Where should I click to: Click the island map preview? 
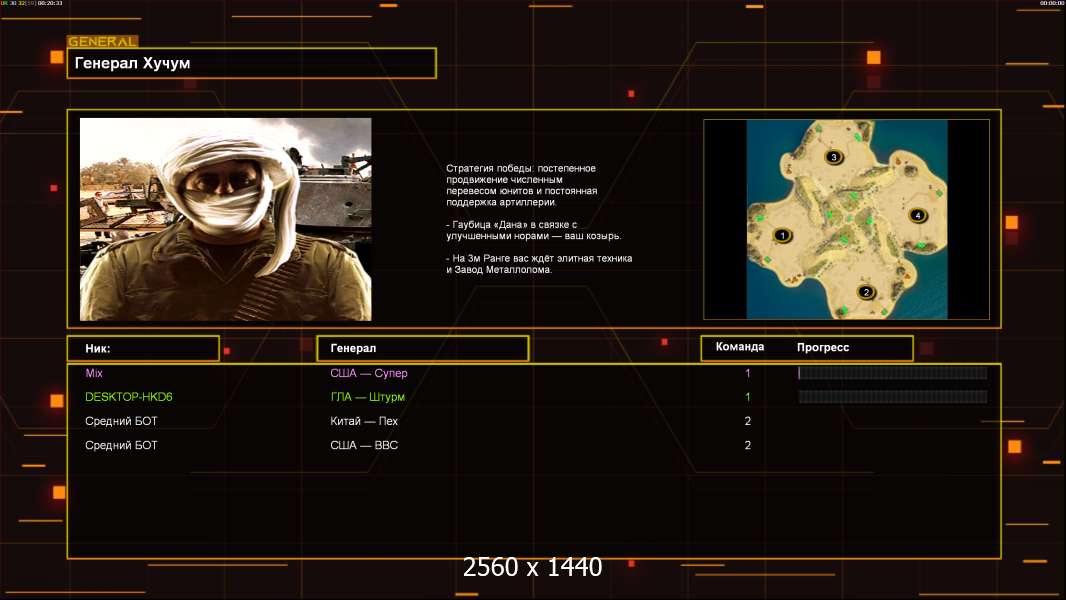[846, 220]
